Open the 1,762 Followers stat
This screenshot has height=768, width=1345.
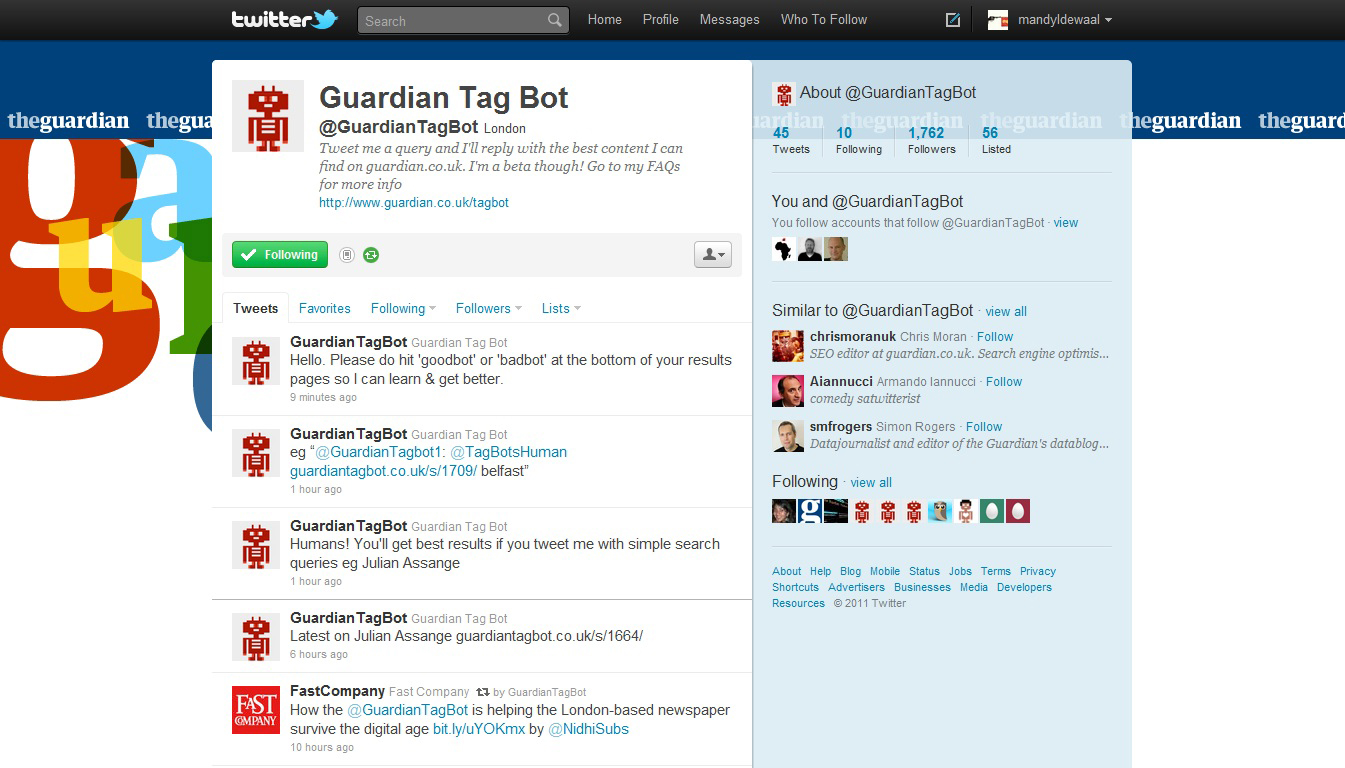coord(932,141)
